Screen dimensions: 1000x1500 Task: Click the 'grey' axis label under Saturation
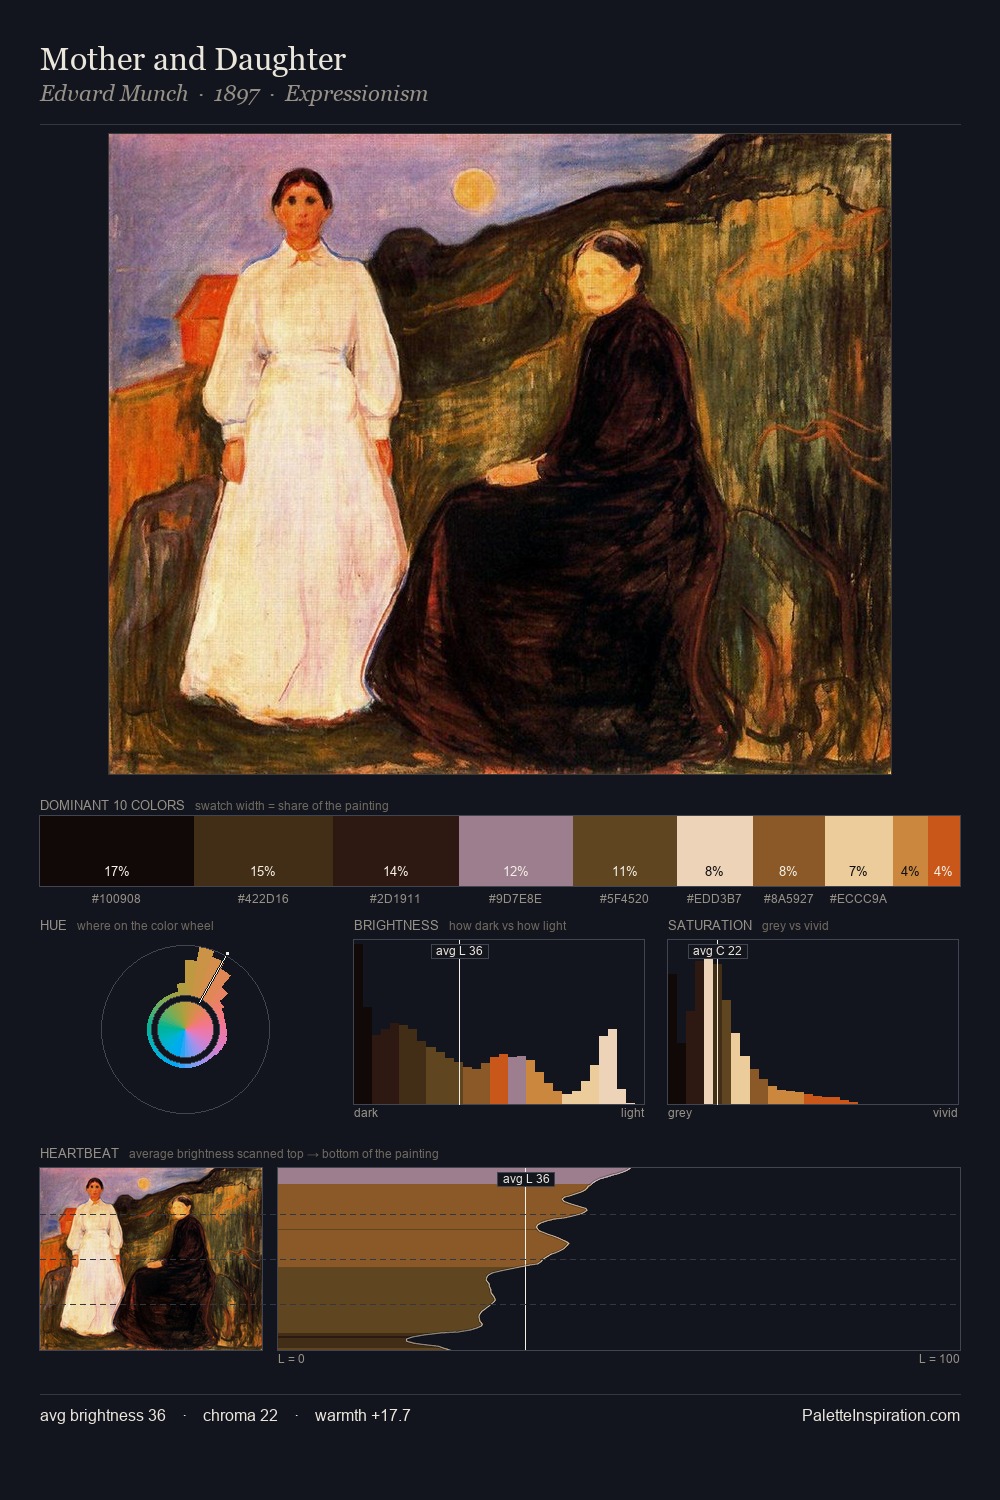point(680,1113)
